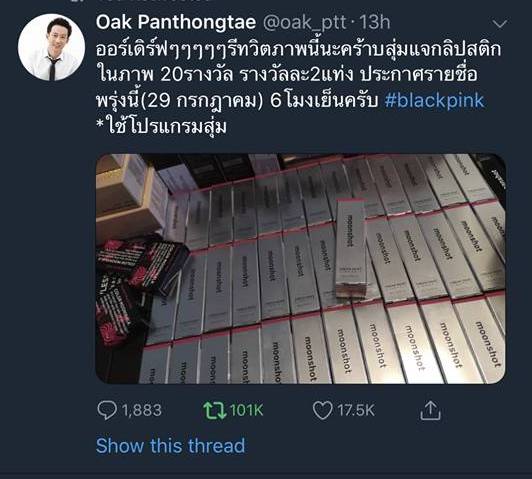Click the green retweet arrows icon
Screen dimensions: 532x479
point(214,410)
